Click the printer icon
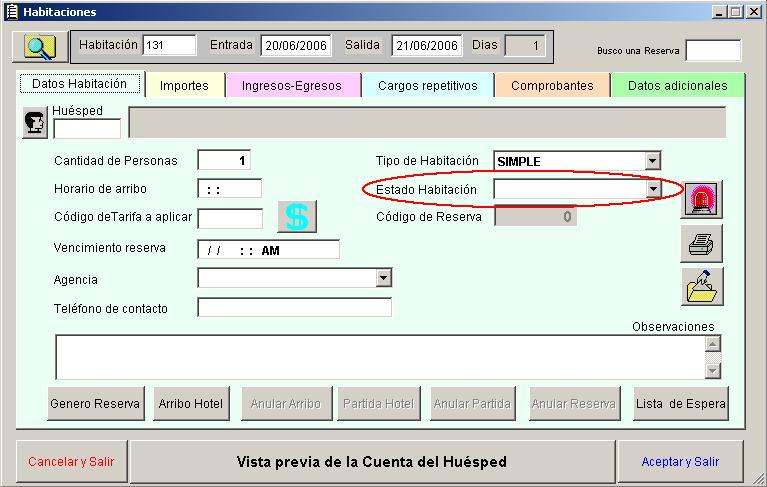This screenshot has height=487, width=767. [701, 243]
